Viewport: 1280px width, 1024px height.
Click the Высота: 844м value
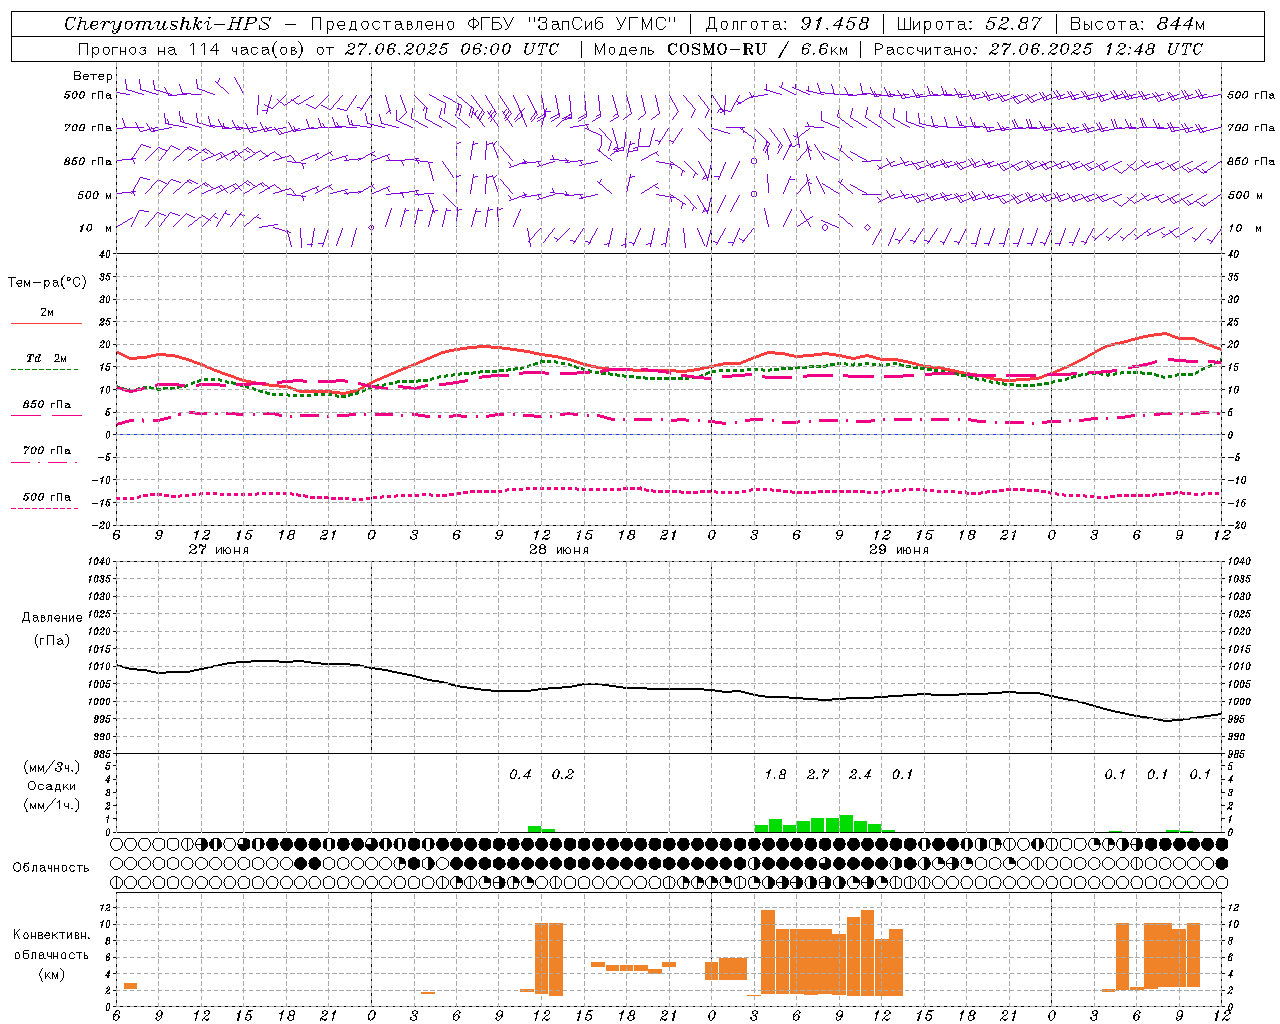1137,24
